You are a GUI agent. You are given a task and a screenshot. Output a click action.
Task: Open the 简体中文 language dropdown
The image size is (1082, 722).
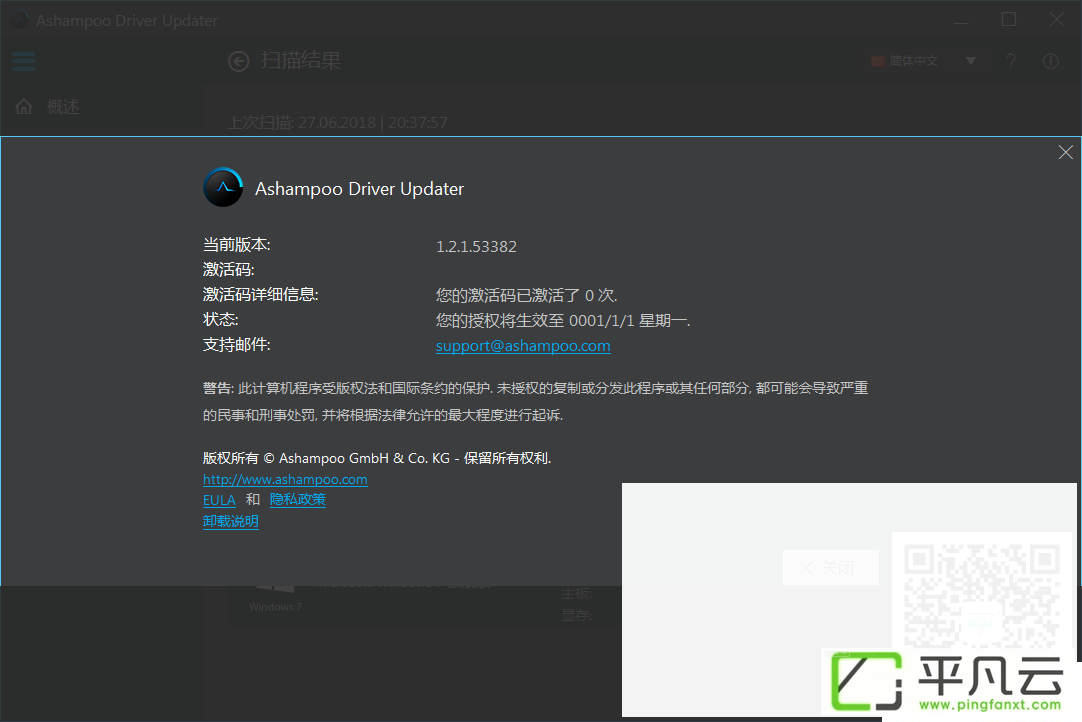(924, 61)
